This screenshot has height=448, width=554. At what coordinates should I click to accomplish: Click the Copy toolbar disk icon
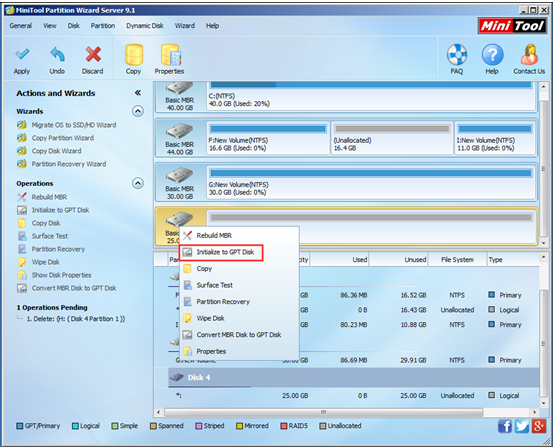(134, 54)
